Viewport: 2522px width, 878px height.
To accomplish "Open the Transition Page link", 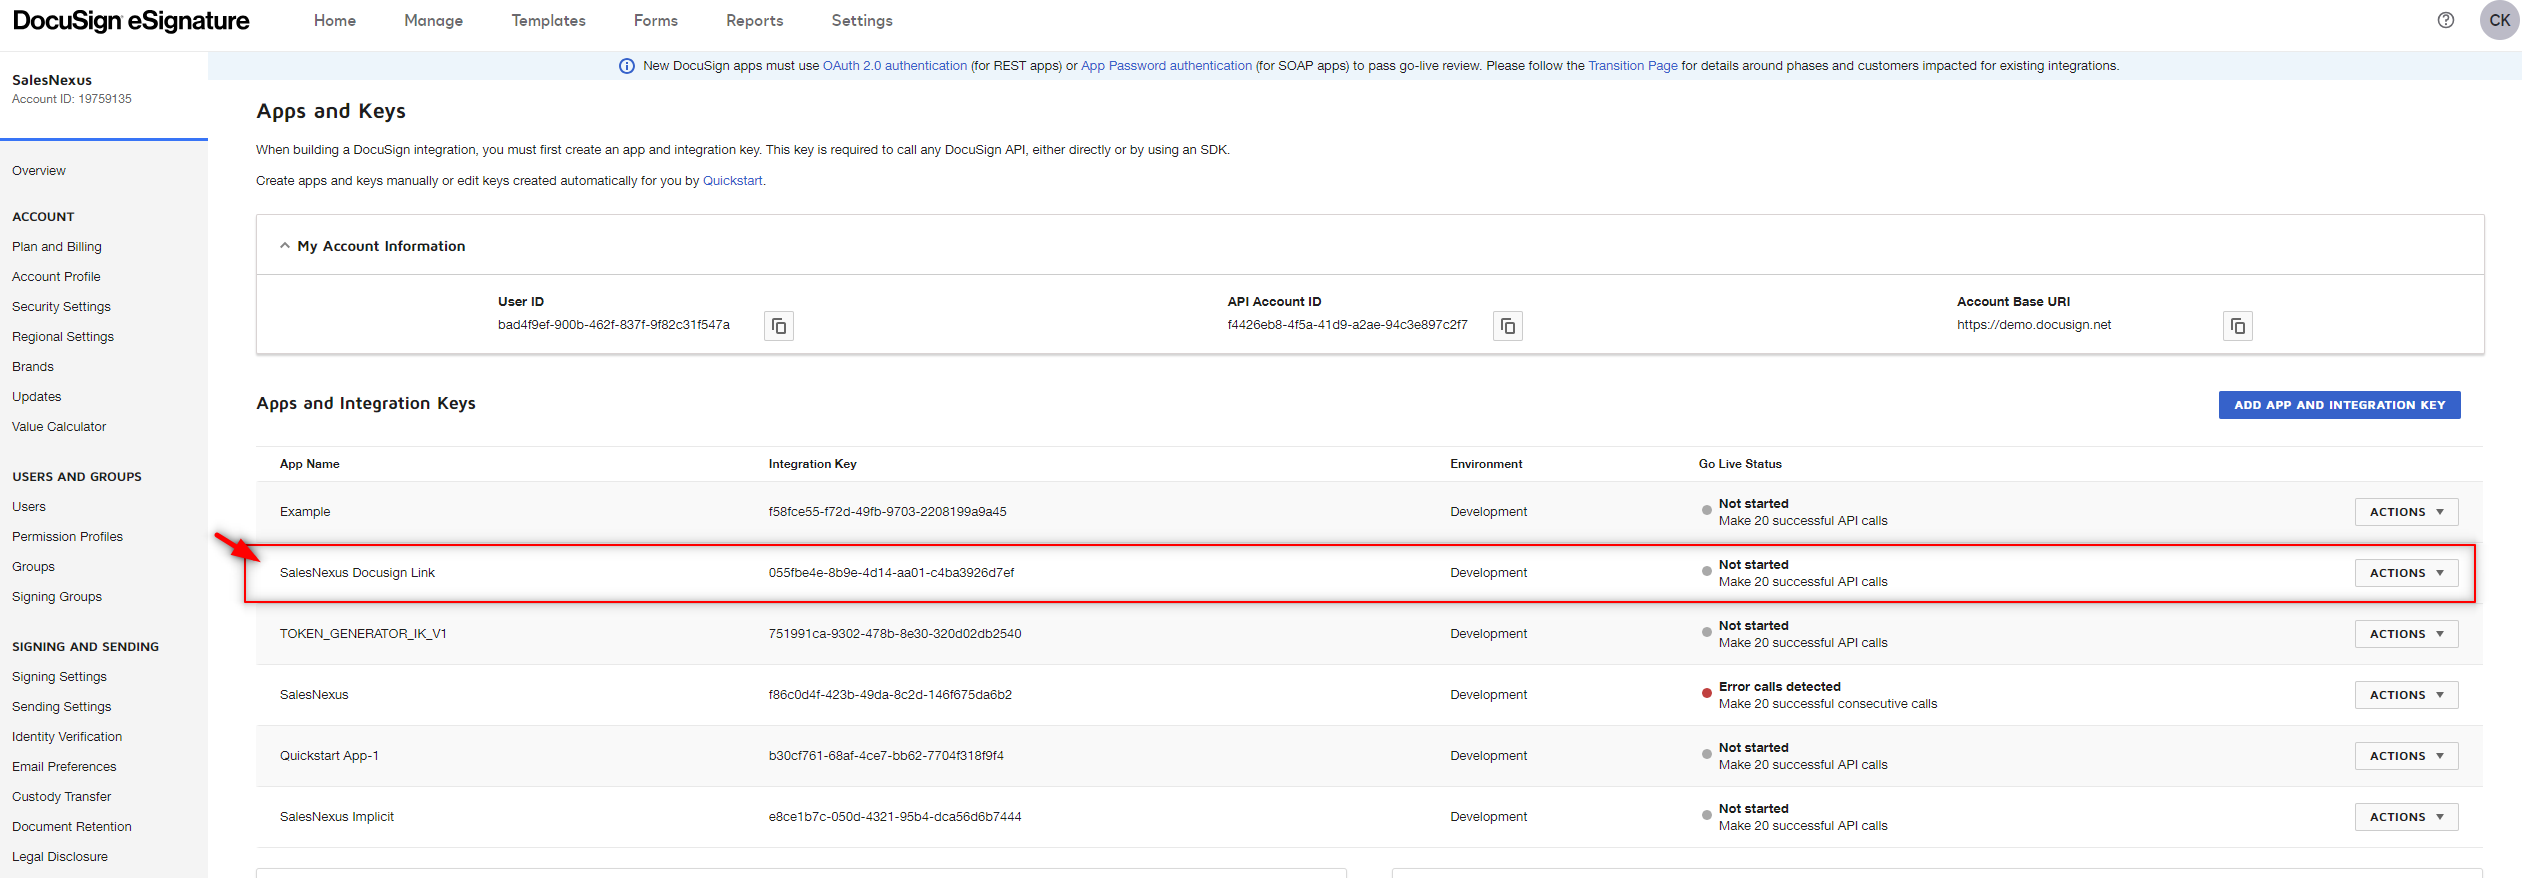I will coord(1633,66).
